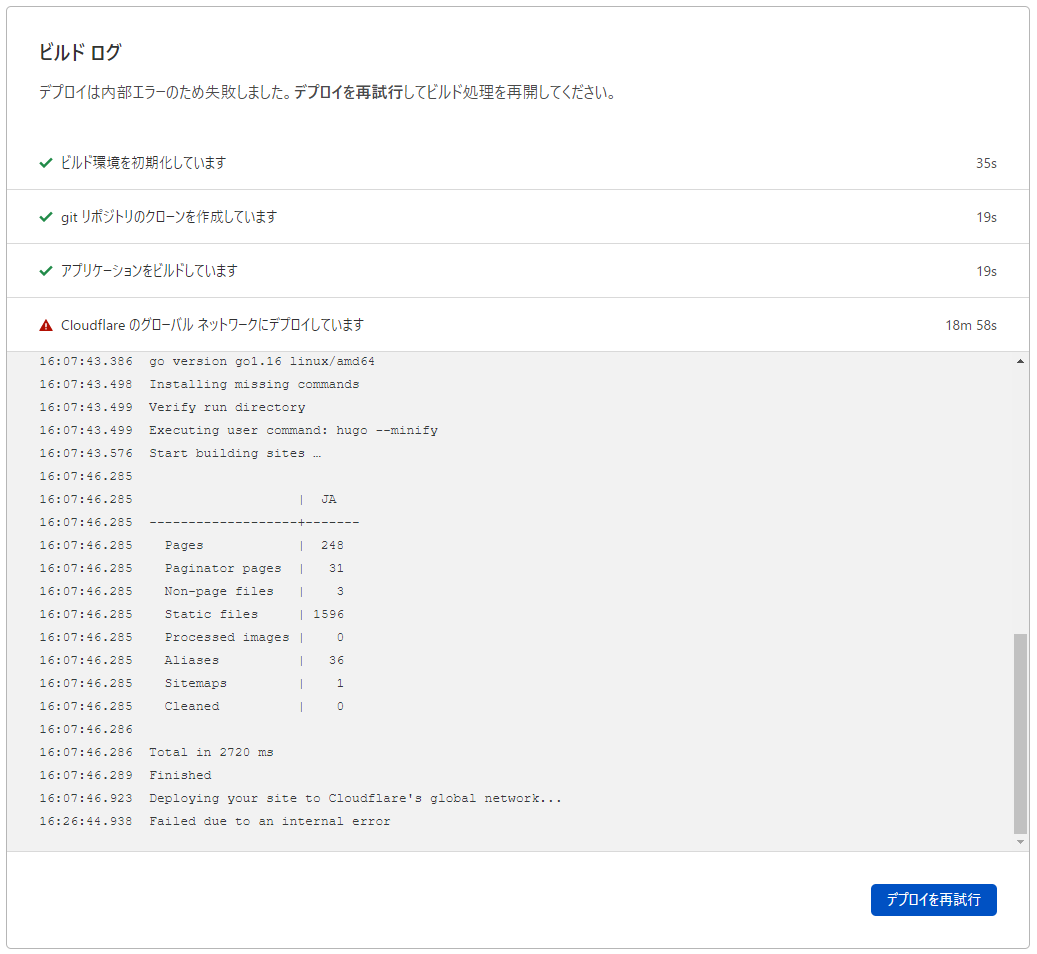This screenshot has height=954, width=1037.
Task: Expand the ビルド環境を初期化しています step label
Action: coord(143,163)
